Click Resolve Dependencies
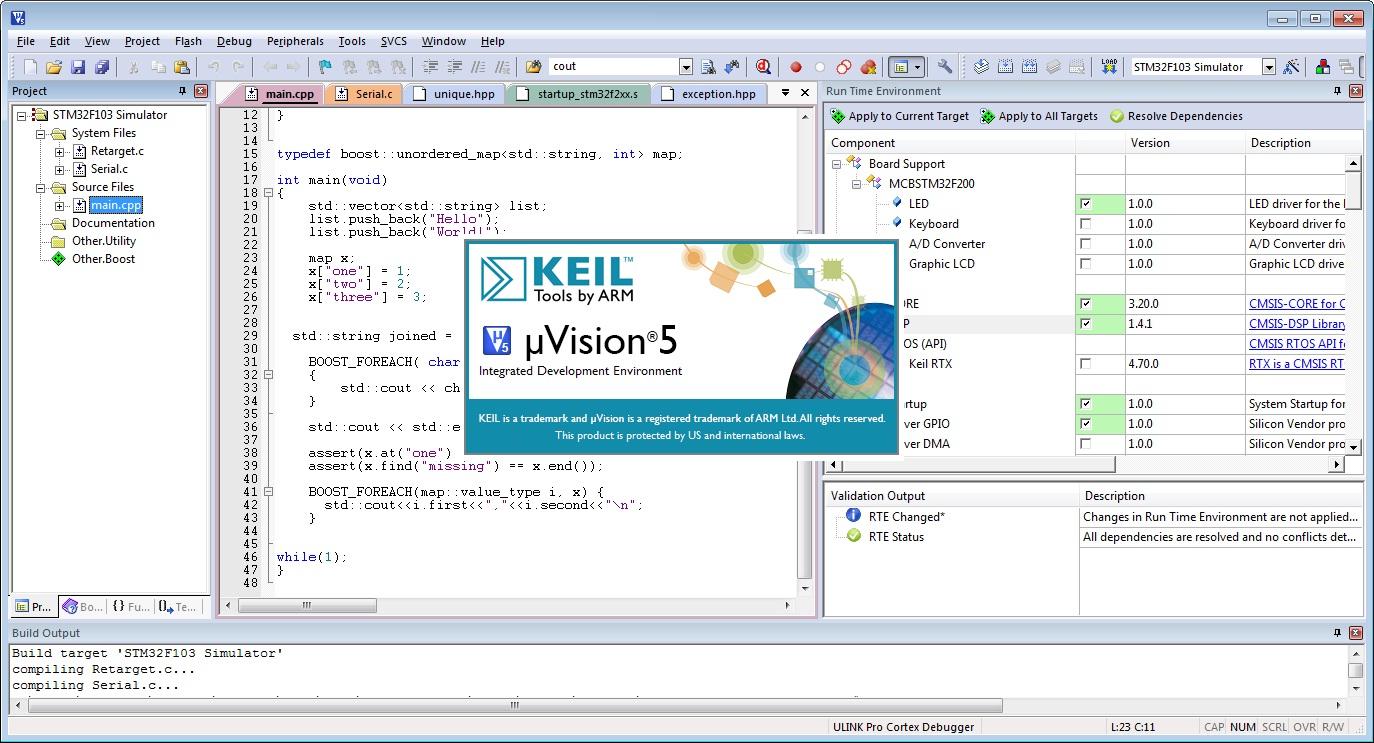This screenshot has width=1374, height=743. (x=1176, y=116)
